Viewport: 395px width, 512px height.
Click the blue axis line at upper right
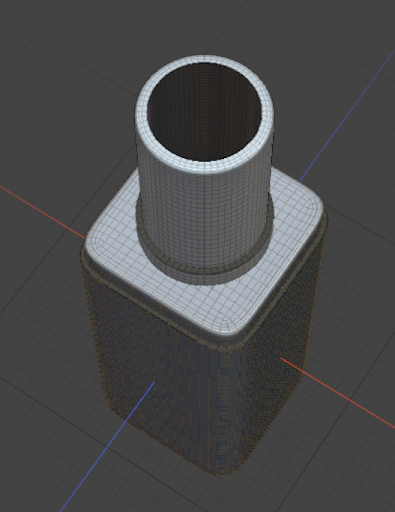pyautogui.click(x=347, y=115)
